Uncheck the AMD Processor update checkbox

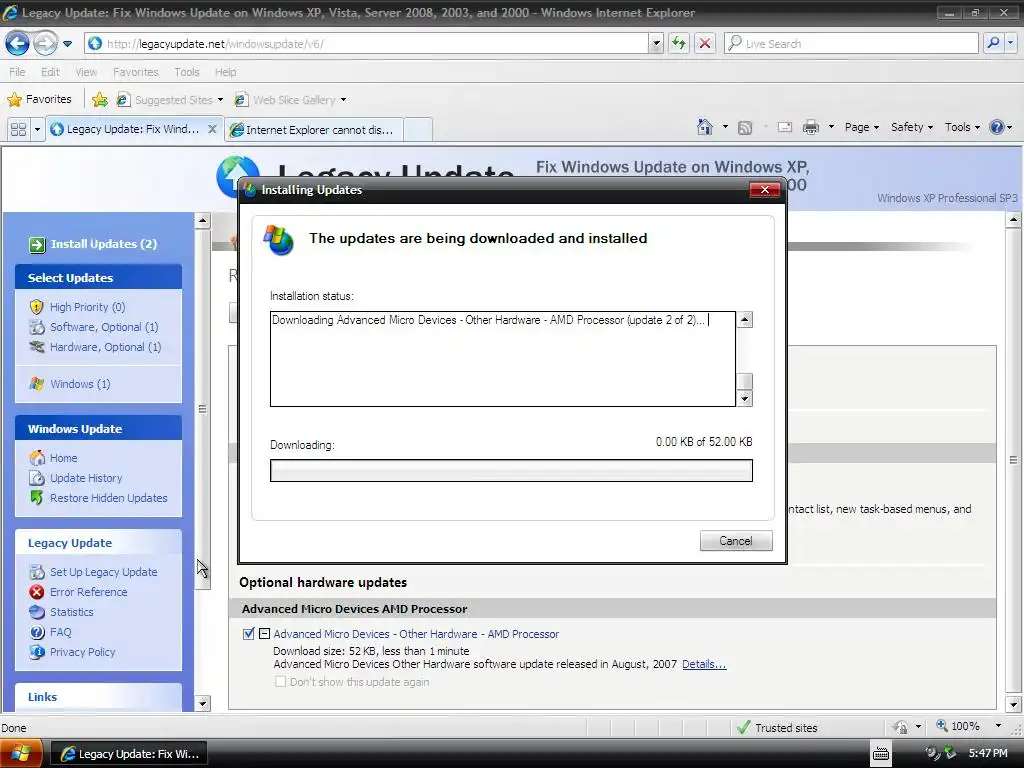tap(248, 633)
